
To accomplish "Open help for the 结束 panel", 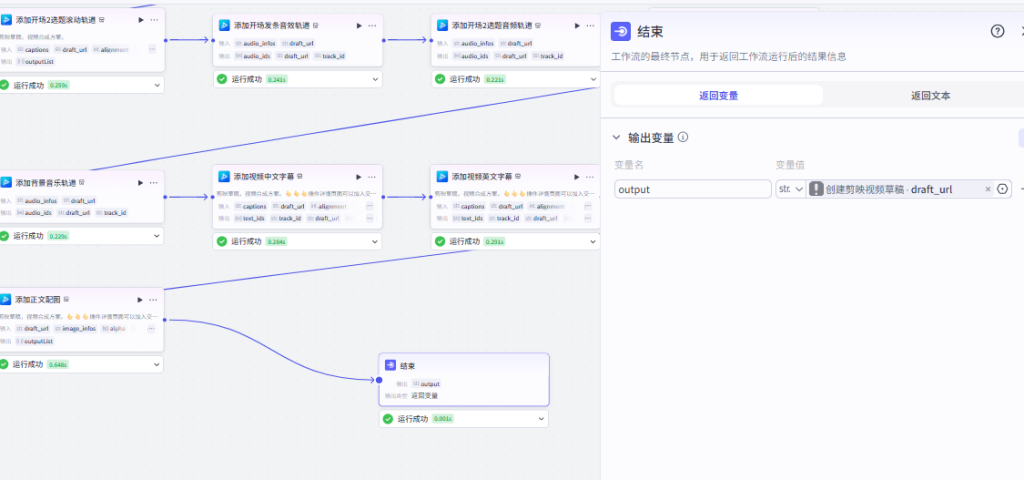I will coord(997,31).
